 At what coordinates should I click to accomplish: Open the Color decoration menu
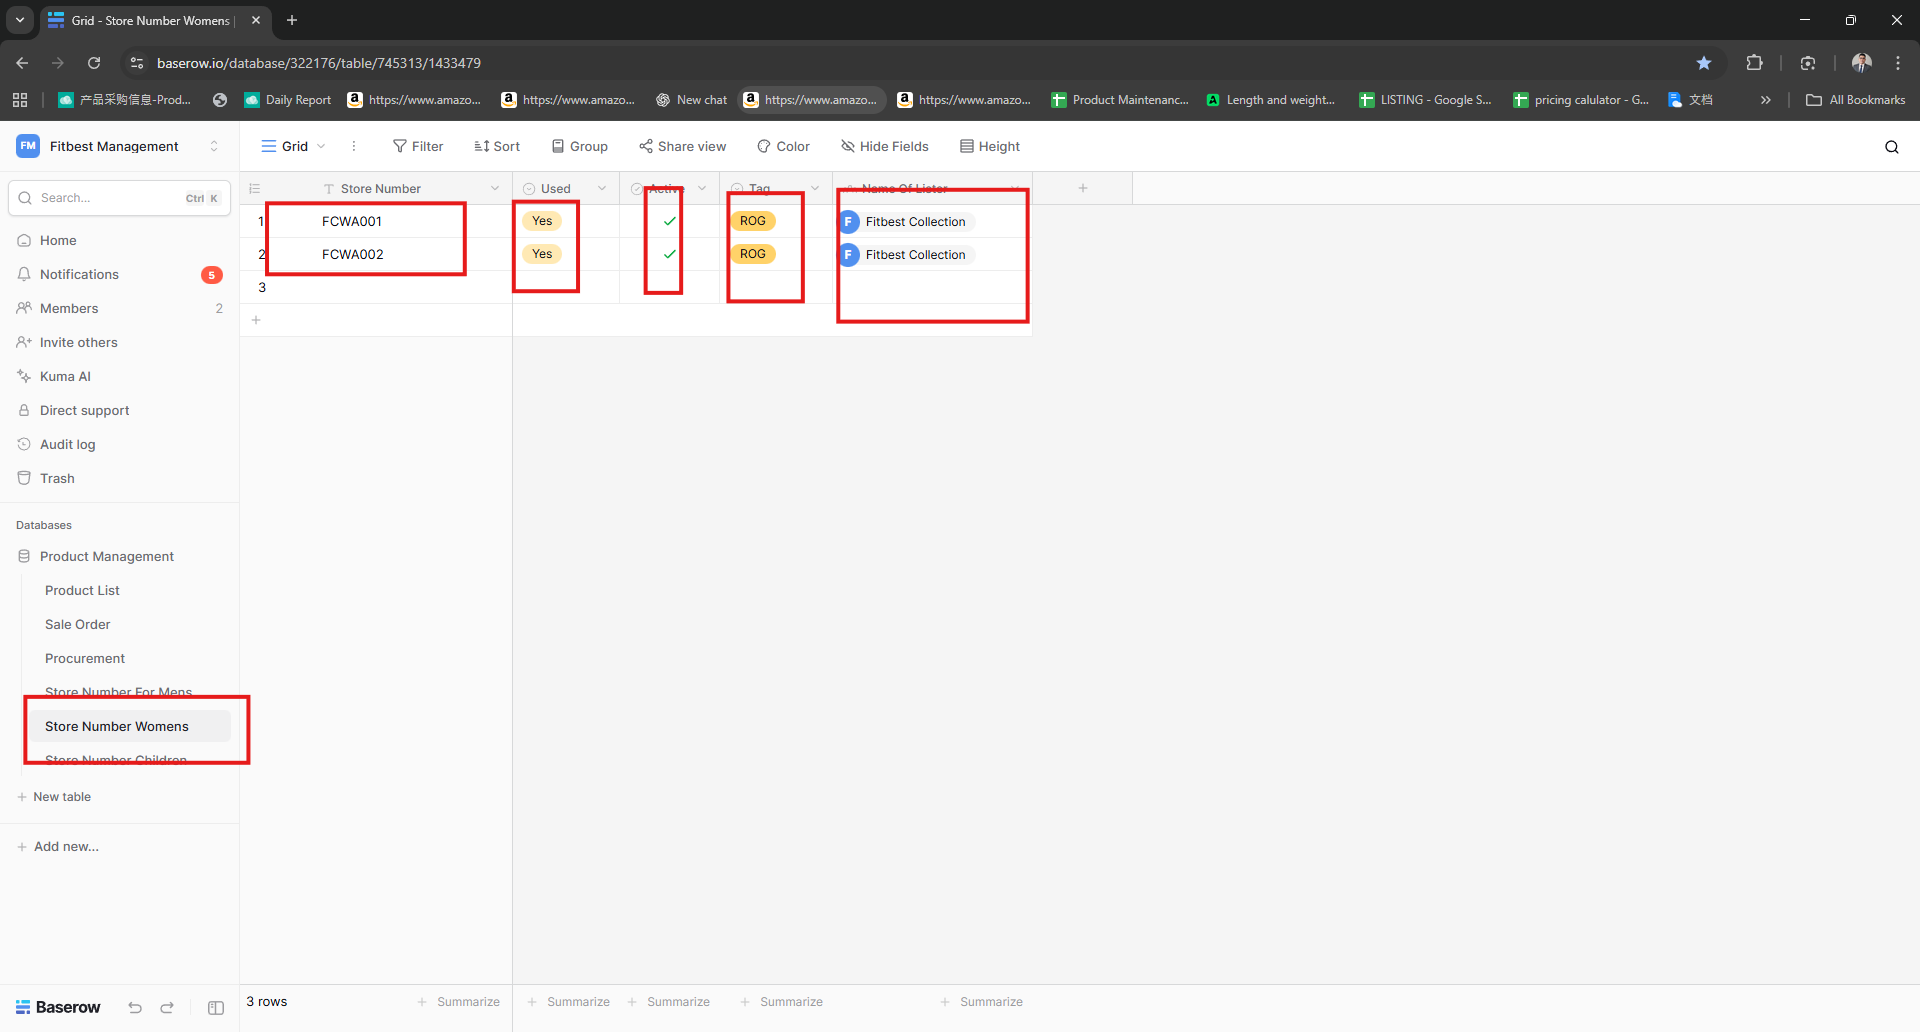(x=783, y=146)
